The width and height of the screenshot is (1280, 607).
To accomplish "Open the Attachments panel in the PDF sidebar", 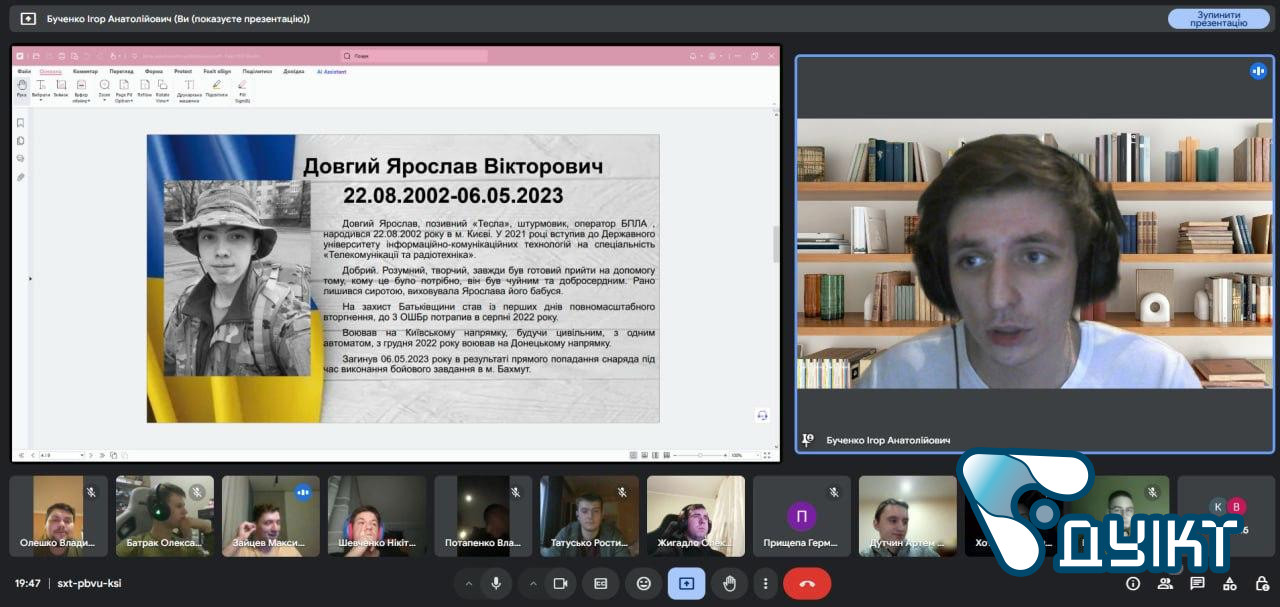I will (20, 177).
